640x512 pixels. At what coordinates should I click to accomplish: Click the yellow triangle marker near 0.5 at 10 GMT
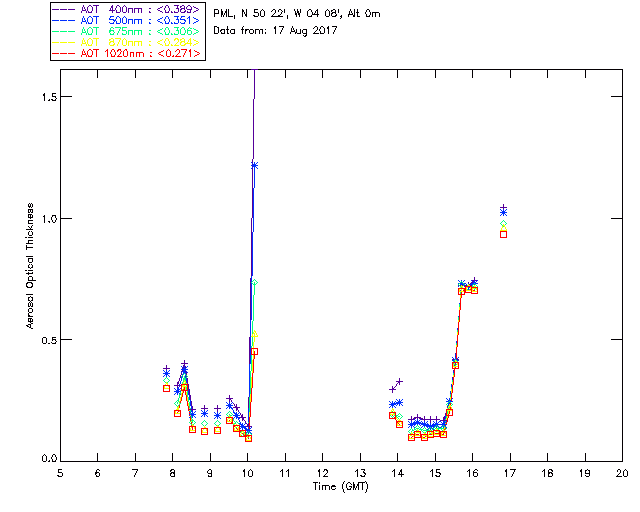point(255,334)
